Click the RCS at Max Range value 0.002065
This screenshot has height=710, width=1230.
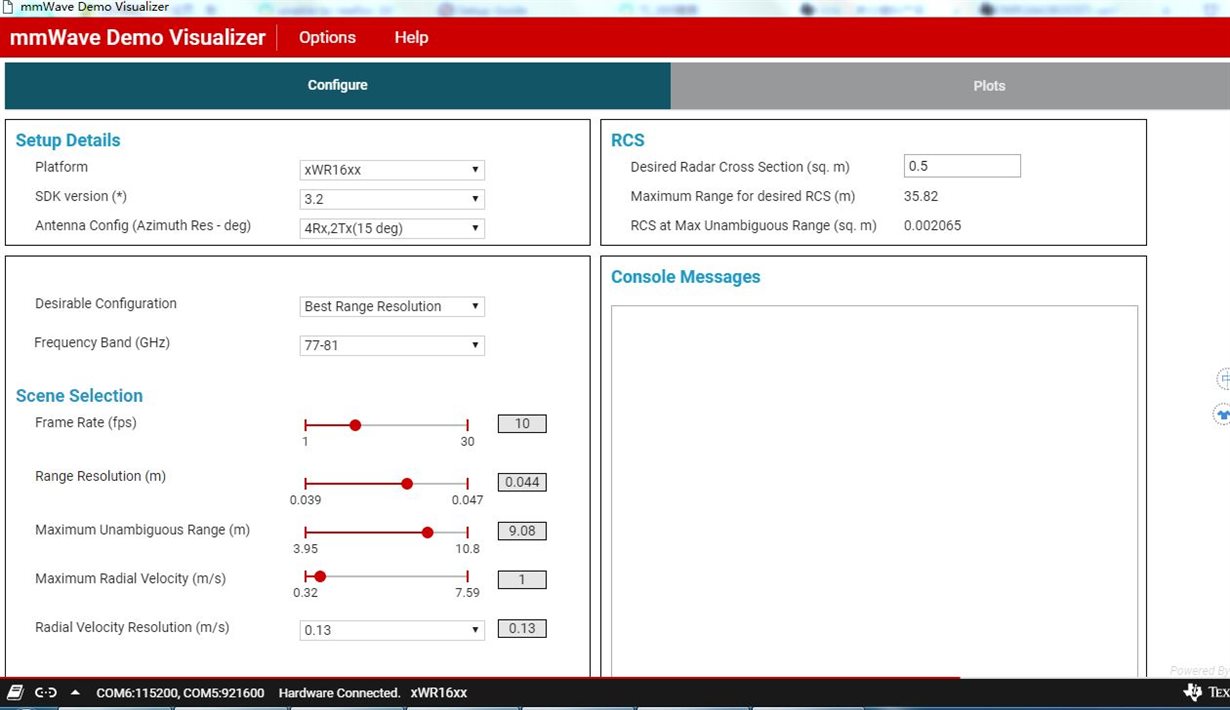[932, 225]
